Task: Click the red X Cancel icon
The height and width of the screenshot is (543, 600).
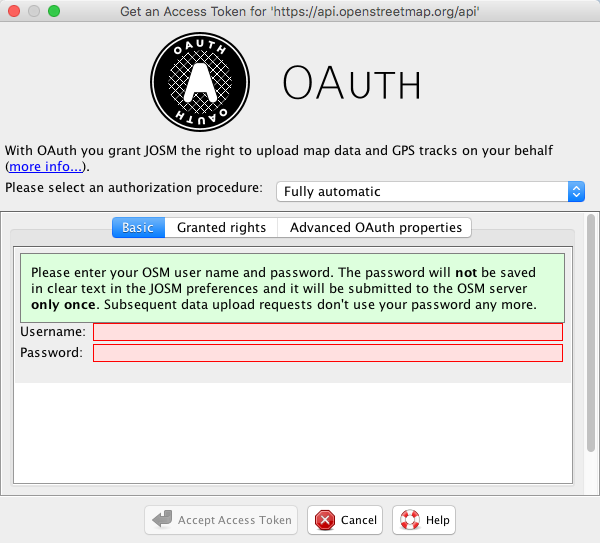Action: tap(324, 520)
